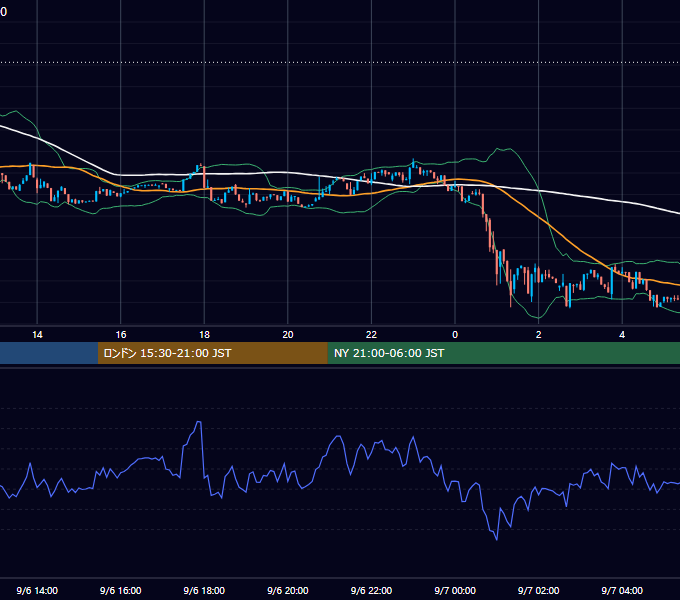This screenshot has height=600, width=680.
Task: Click the '14' hour label on price chart
Action: 37,335
